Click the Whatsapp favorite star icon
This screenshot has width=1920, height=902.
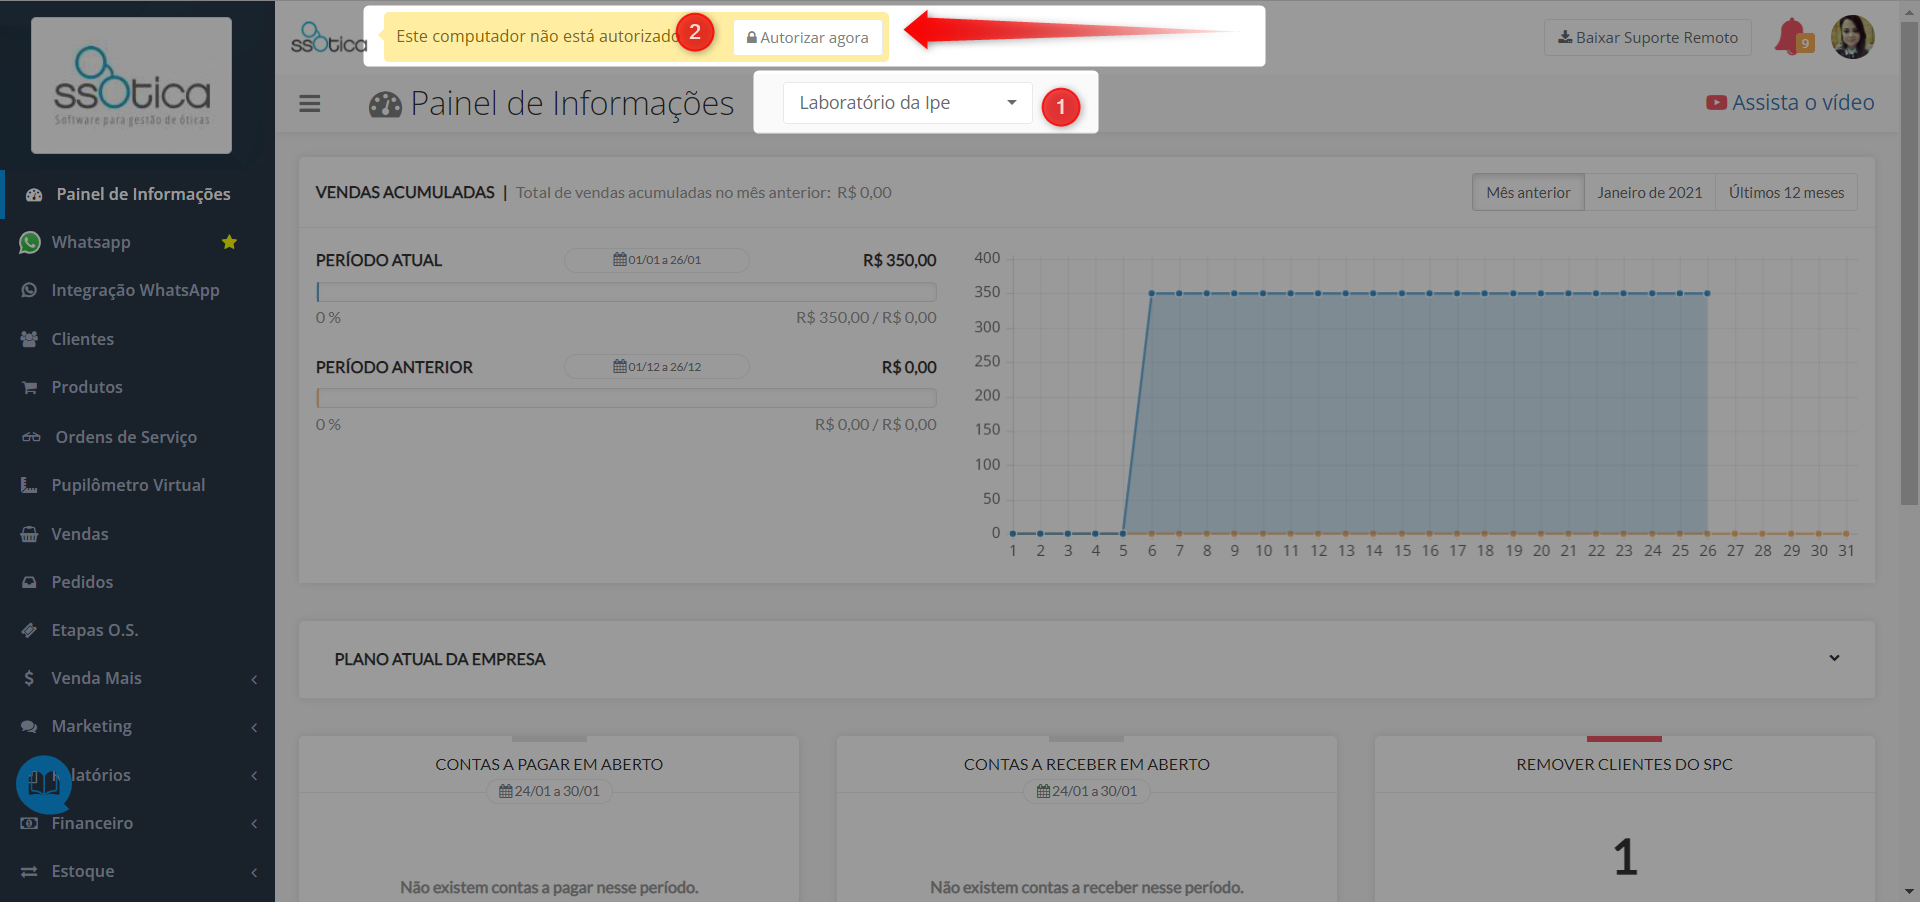[x=229, y=242]
